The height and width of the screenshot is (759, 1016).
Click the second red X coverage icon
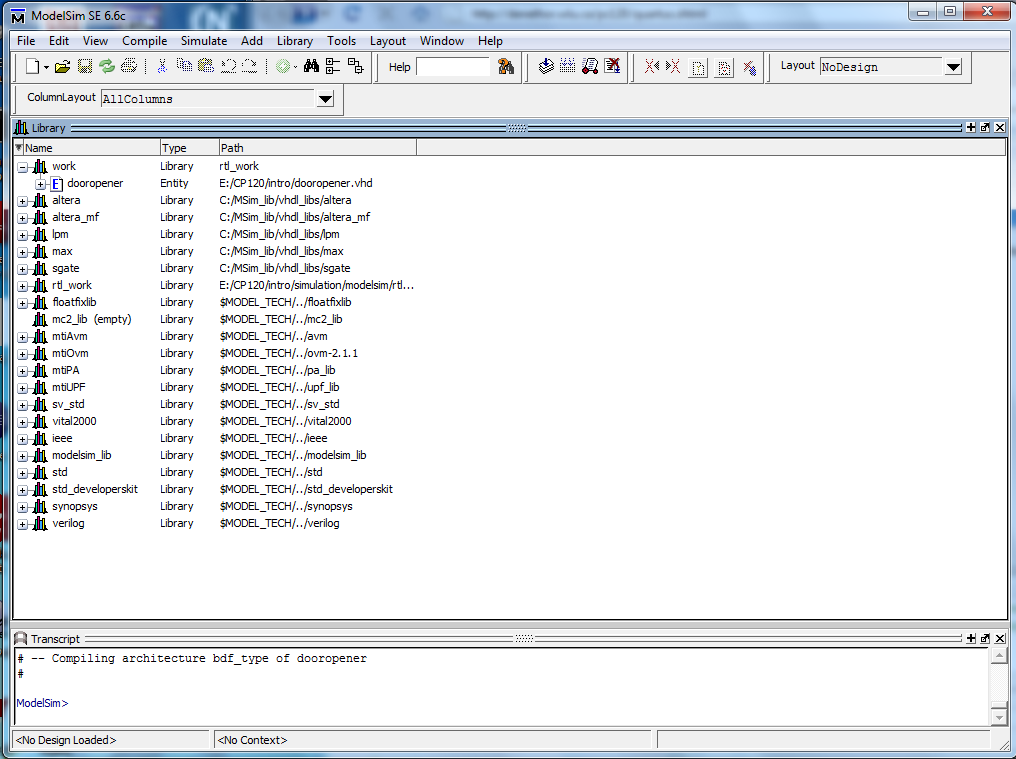pyautogui.click(x=673, y=66)
